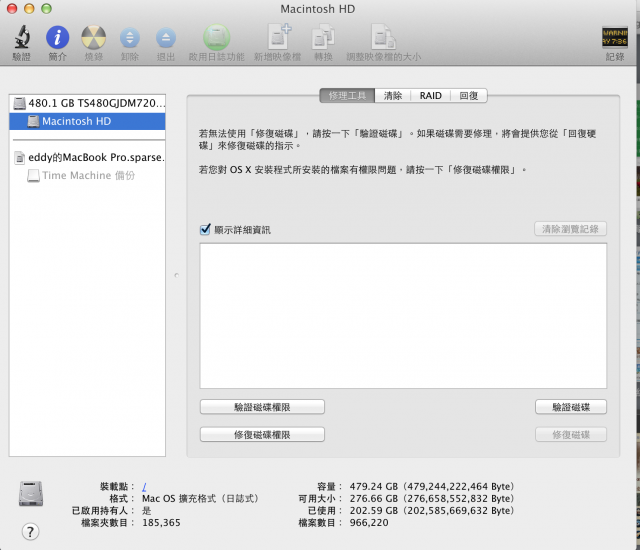Click the New Image (新增映像檔) toolbar icon
The width and height of the screenshot is (640, 550).
click(279, 37)
